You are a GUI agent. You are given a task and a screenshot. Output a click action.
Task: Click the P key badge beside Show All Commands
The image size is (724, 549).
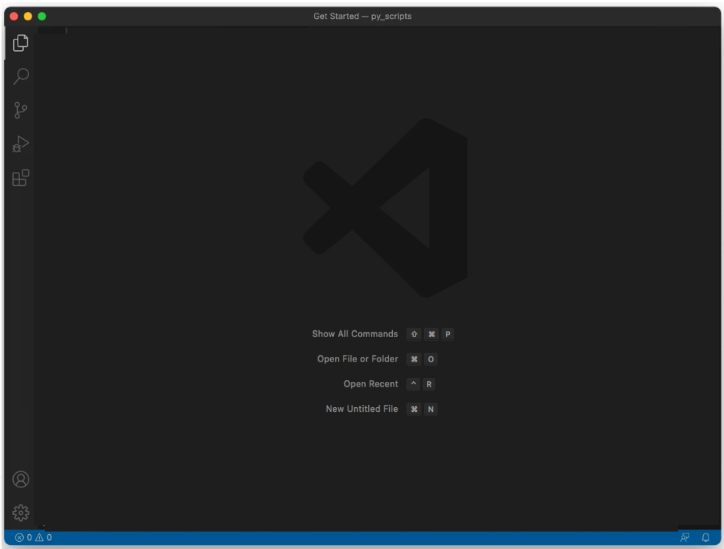(x=448, y=334)
